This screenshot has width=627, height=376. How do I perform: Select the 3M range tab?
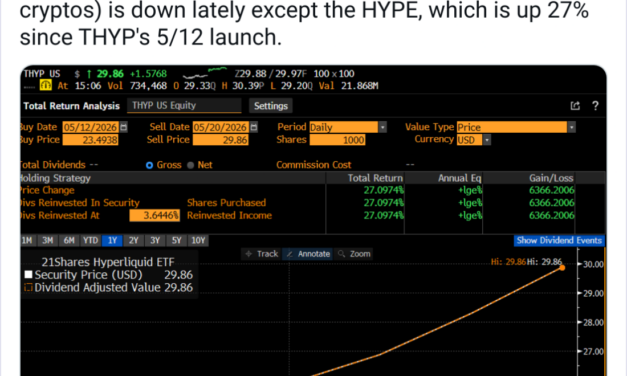(x=48, y=240)
